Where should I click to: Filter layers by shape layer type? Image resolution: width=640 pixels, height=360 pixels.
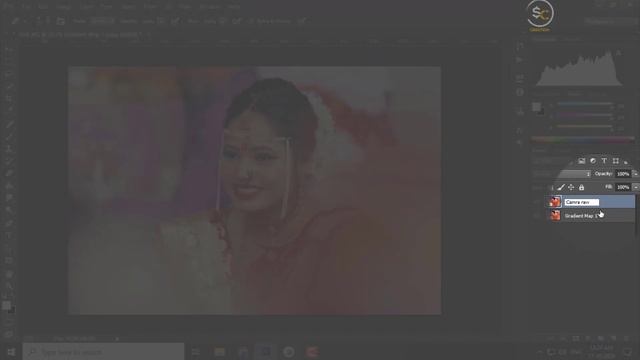(x=616, y=161)
